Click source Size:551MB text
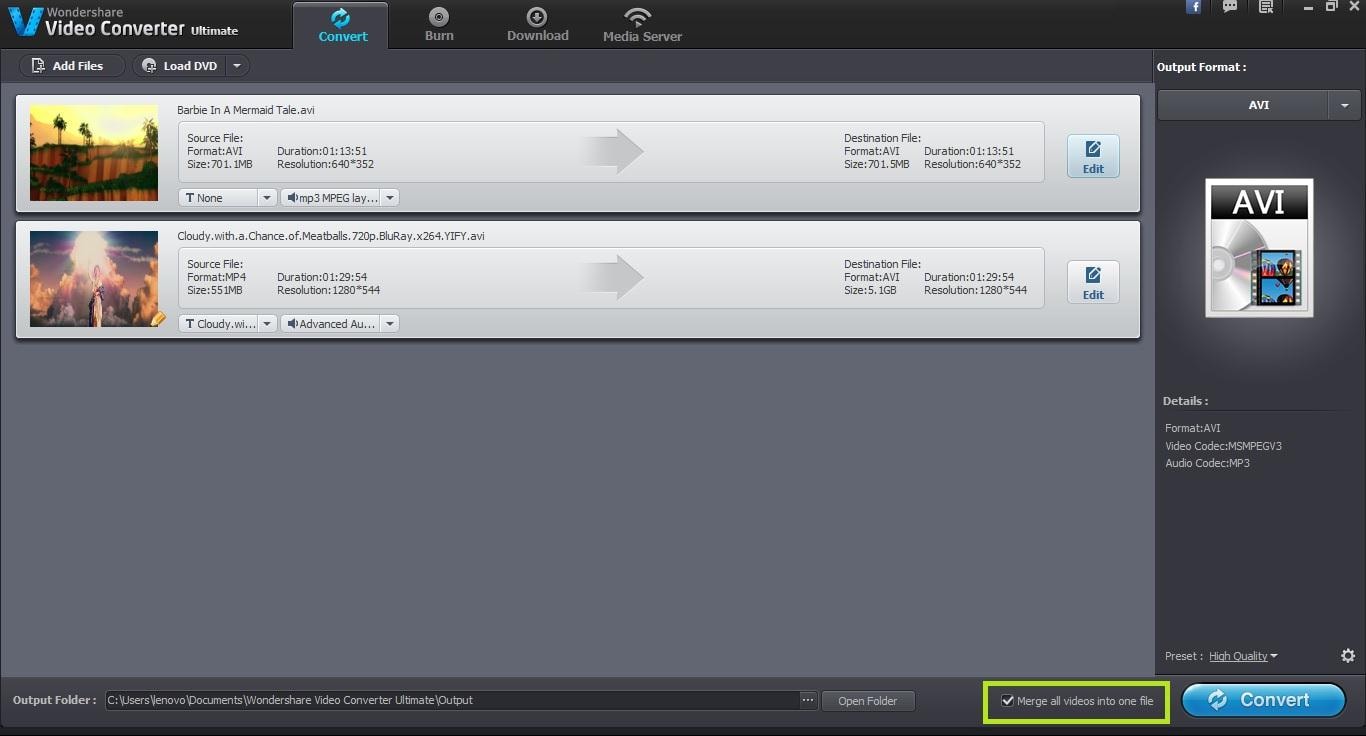This screenshot has height=736, width=1366. (x=217, y=290)
